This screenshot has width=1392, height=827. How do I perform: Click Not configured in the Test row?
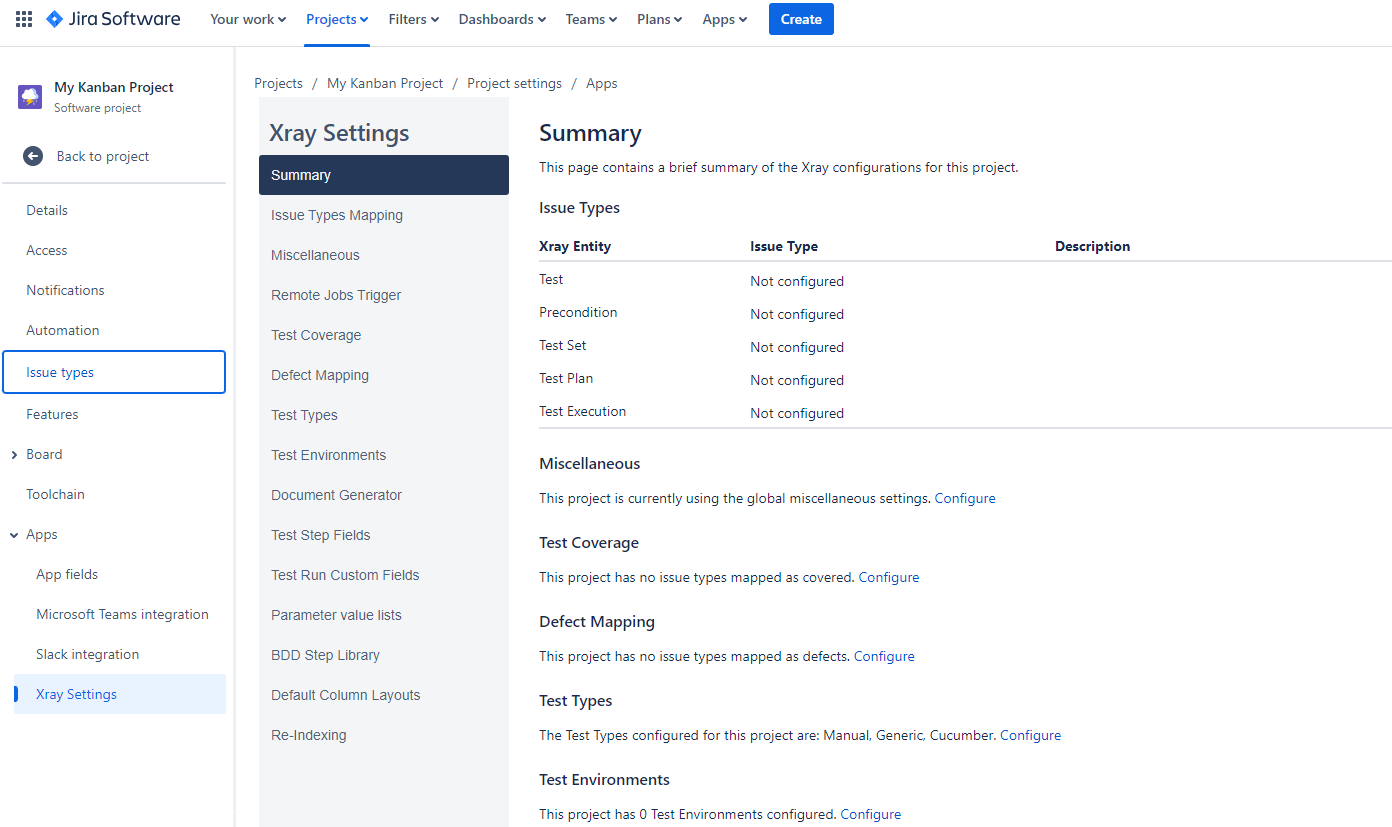pos(797,281)
